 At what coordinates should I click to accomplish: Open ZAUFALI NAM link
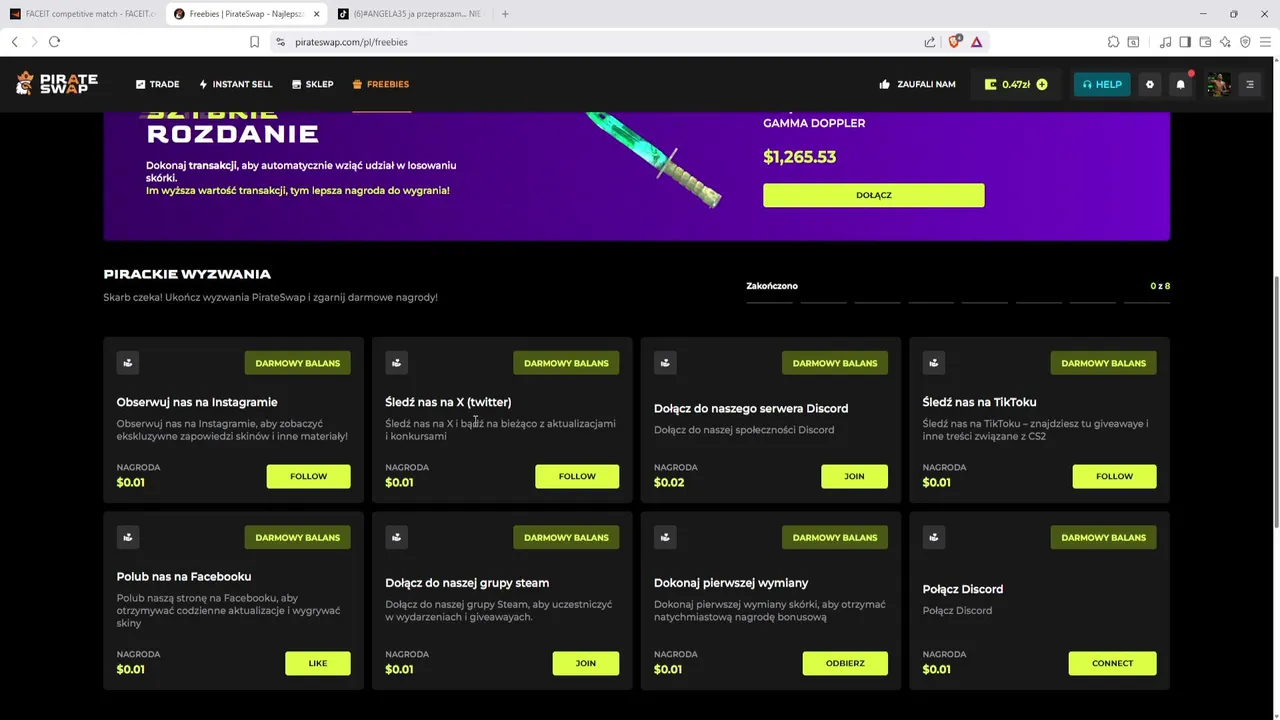(918, 84)
